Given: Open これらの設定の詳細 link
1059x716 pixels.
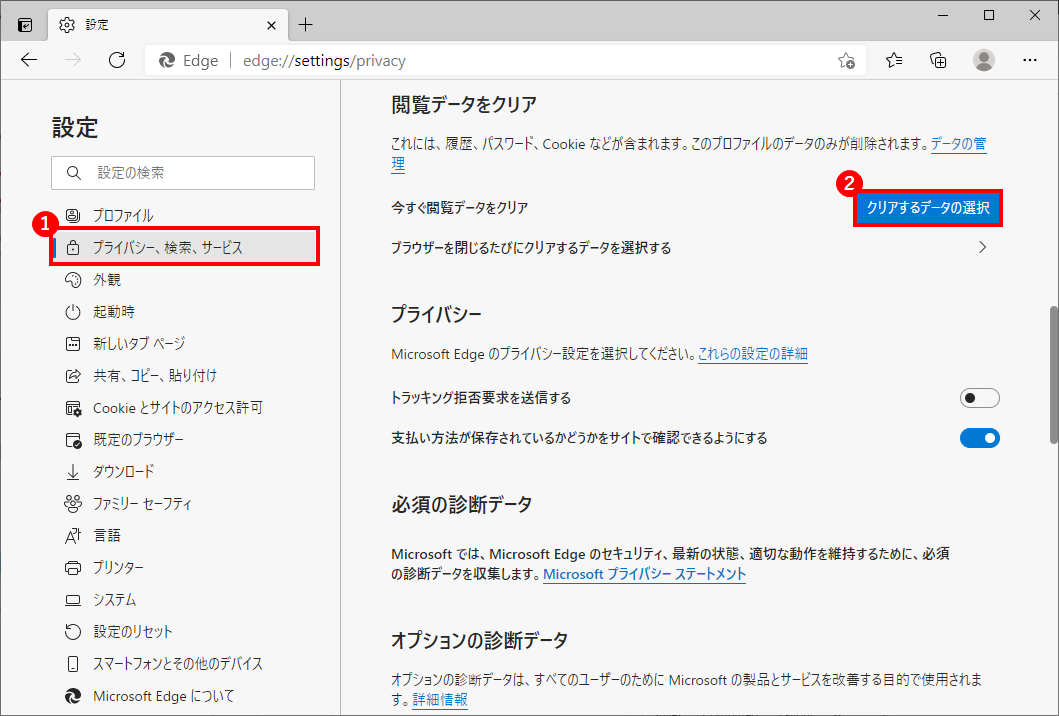Looking at the screenshot, I should click(752, 354).
